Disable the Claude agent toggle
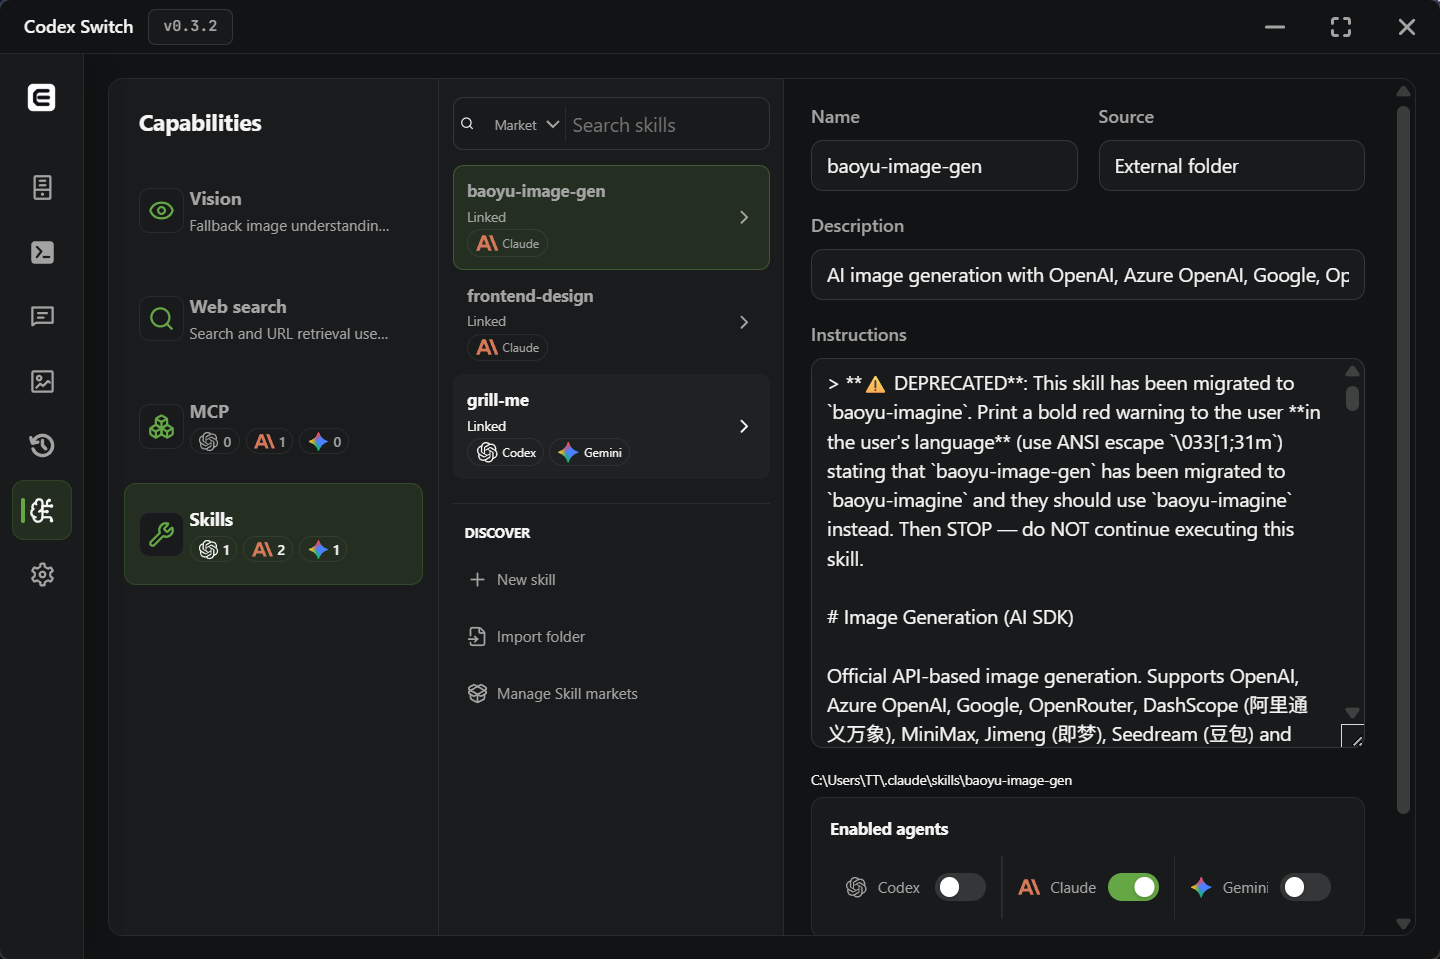Image resolution: width=1440 pixels, height=959 pixels. click(x=1133, y=887)
